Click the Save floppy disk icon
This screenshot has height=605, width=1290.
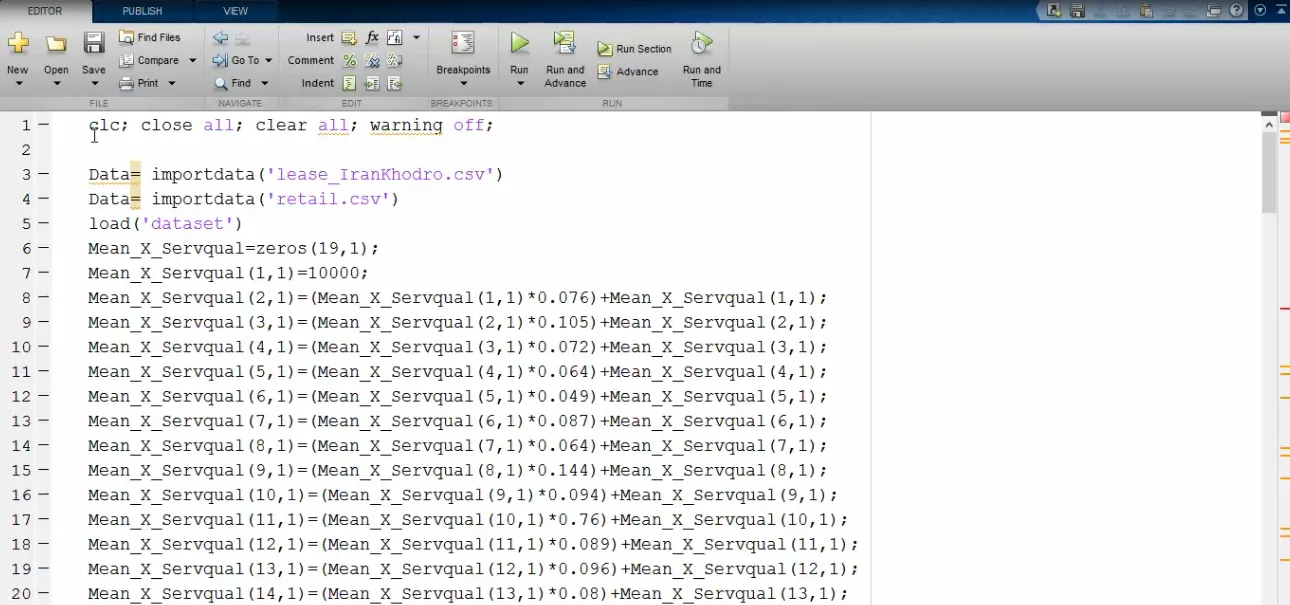click(x=94, y=43)
